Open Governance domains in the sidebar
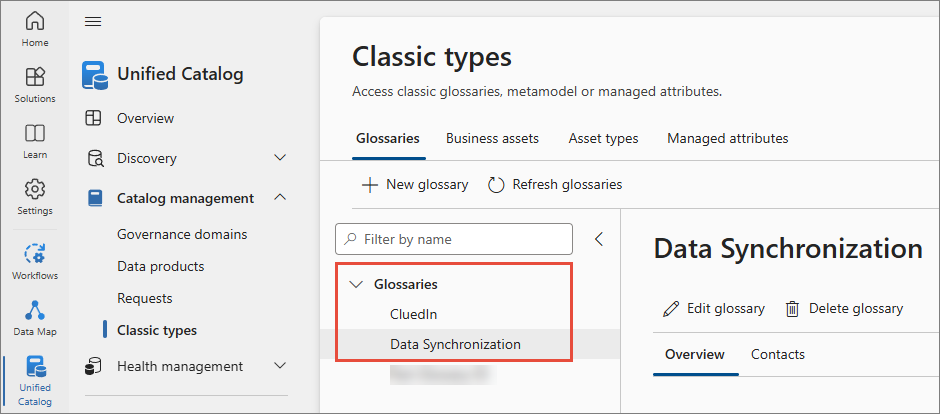Screen dimensions: 940x414 pyautogui.click(x=182, y=234)
